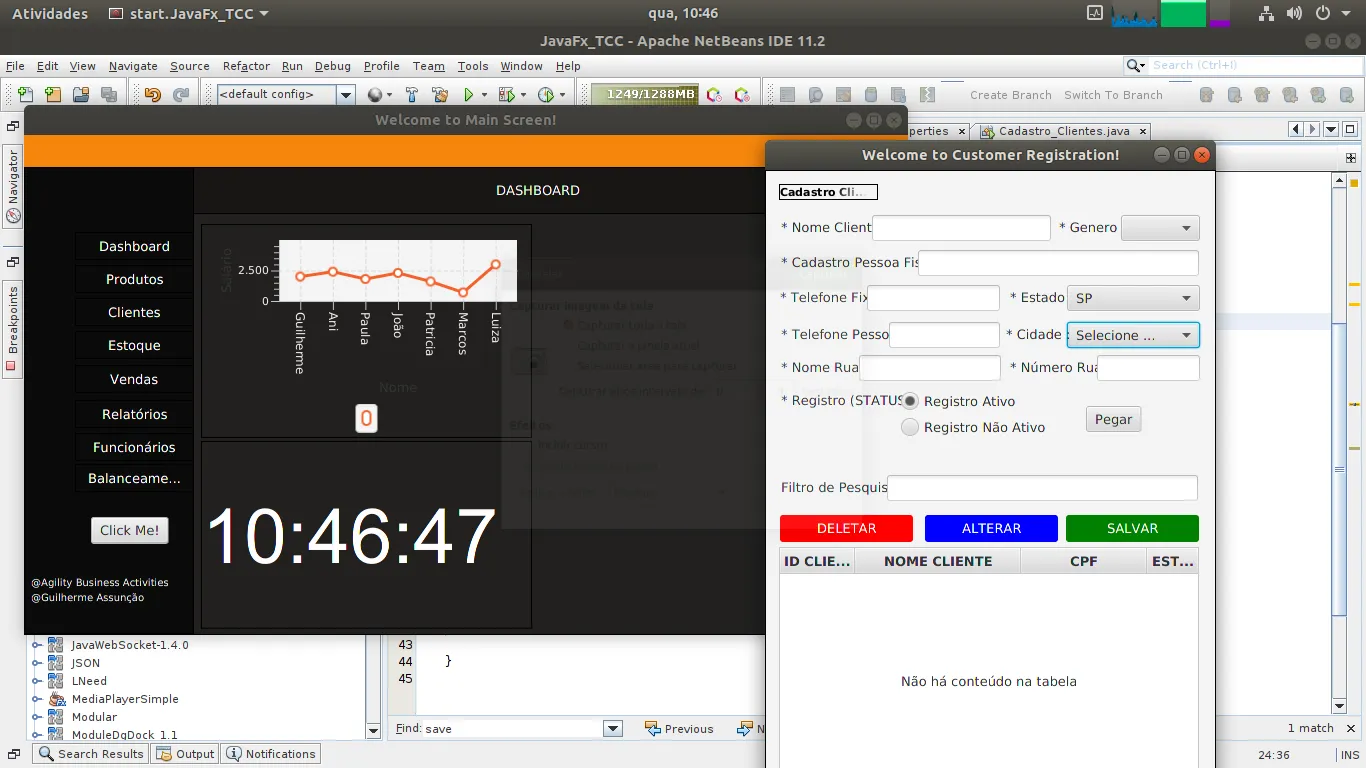Click the clock showing qua, 10:46
Image resolution: width=1366 pixels, height=768 pixels.
point(683,14)
